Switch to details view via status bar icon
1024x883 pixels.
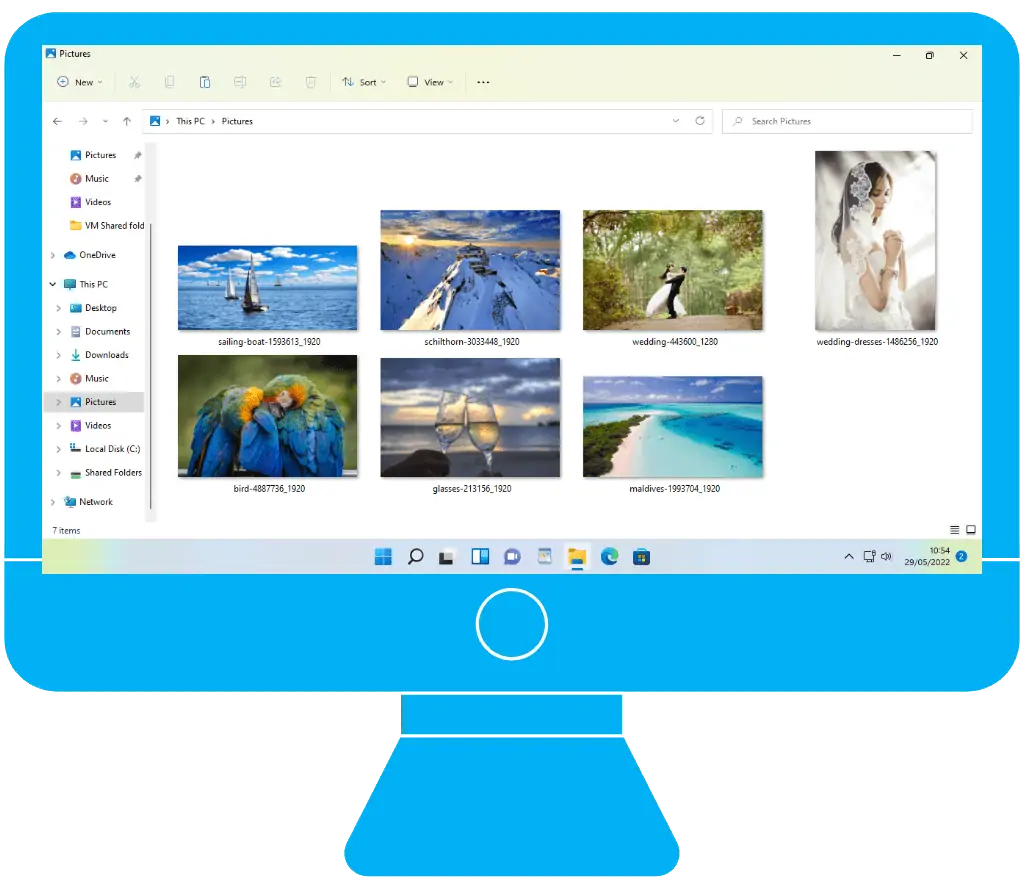[x=954, y=528]
